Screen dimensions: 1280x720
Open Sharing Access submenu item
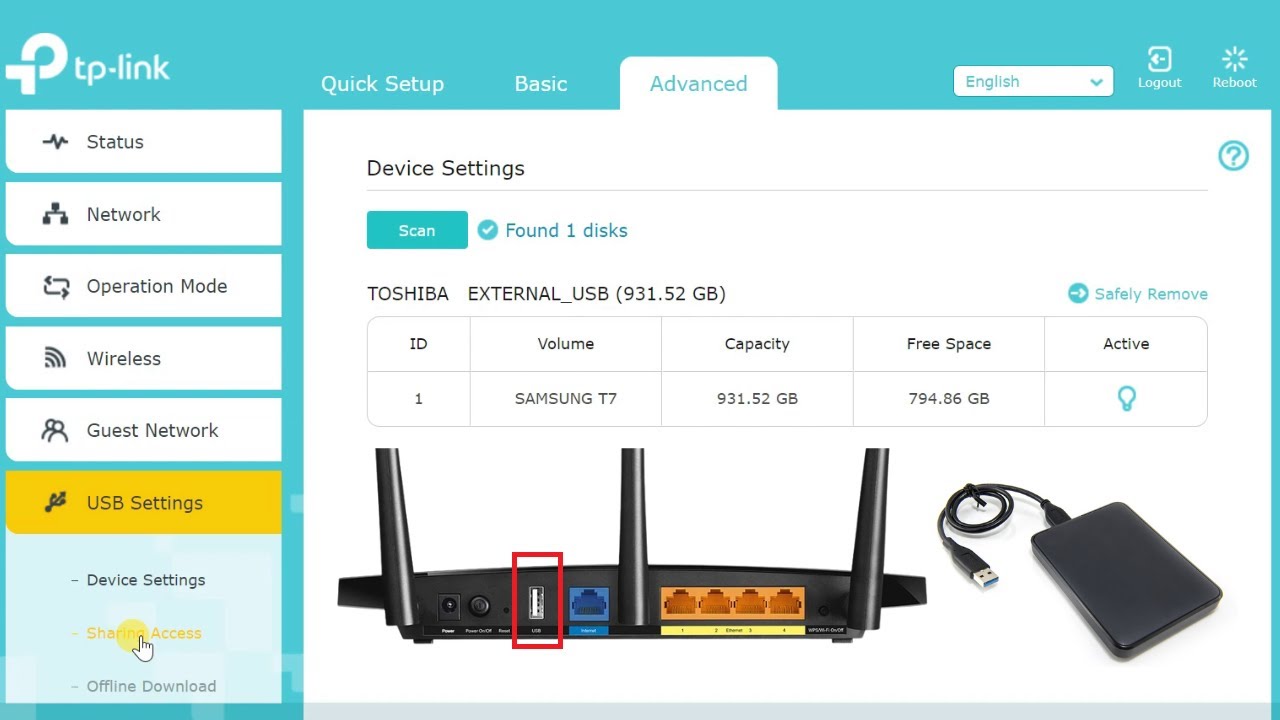coord(144,633)
